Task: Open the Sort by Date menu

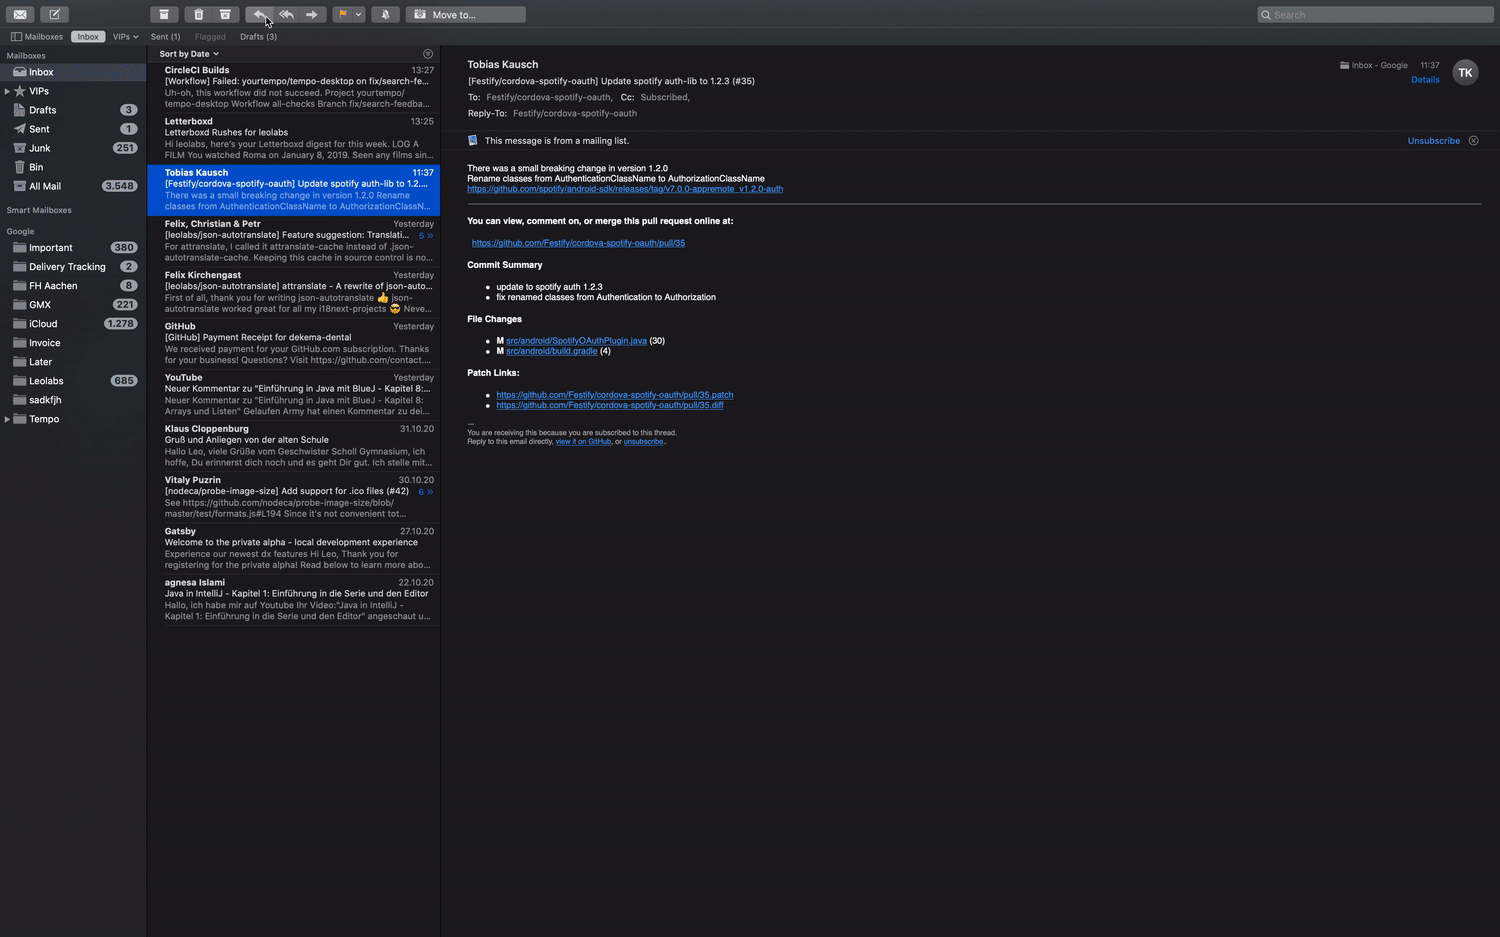Action: pos(189,54)
